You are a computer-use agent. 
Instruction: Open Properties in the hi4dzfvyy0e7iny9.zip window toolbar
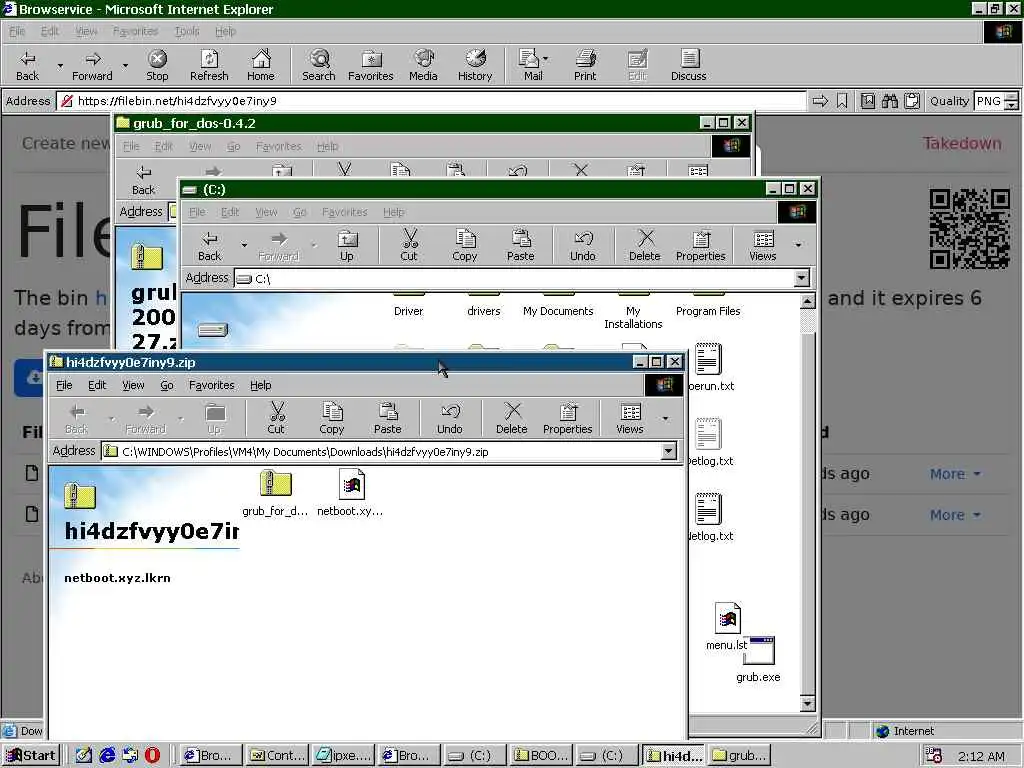568,418
